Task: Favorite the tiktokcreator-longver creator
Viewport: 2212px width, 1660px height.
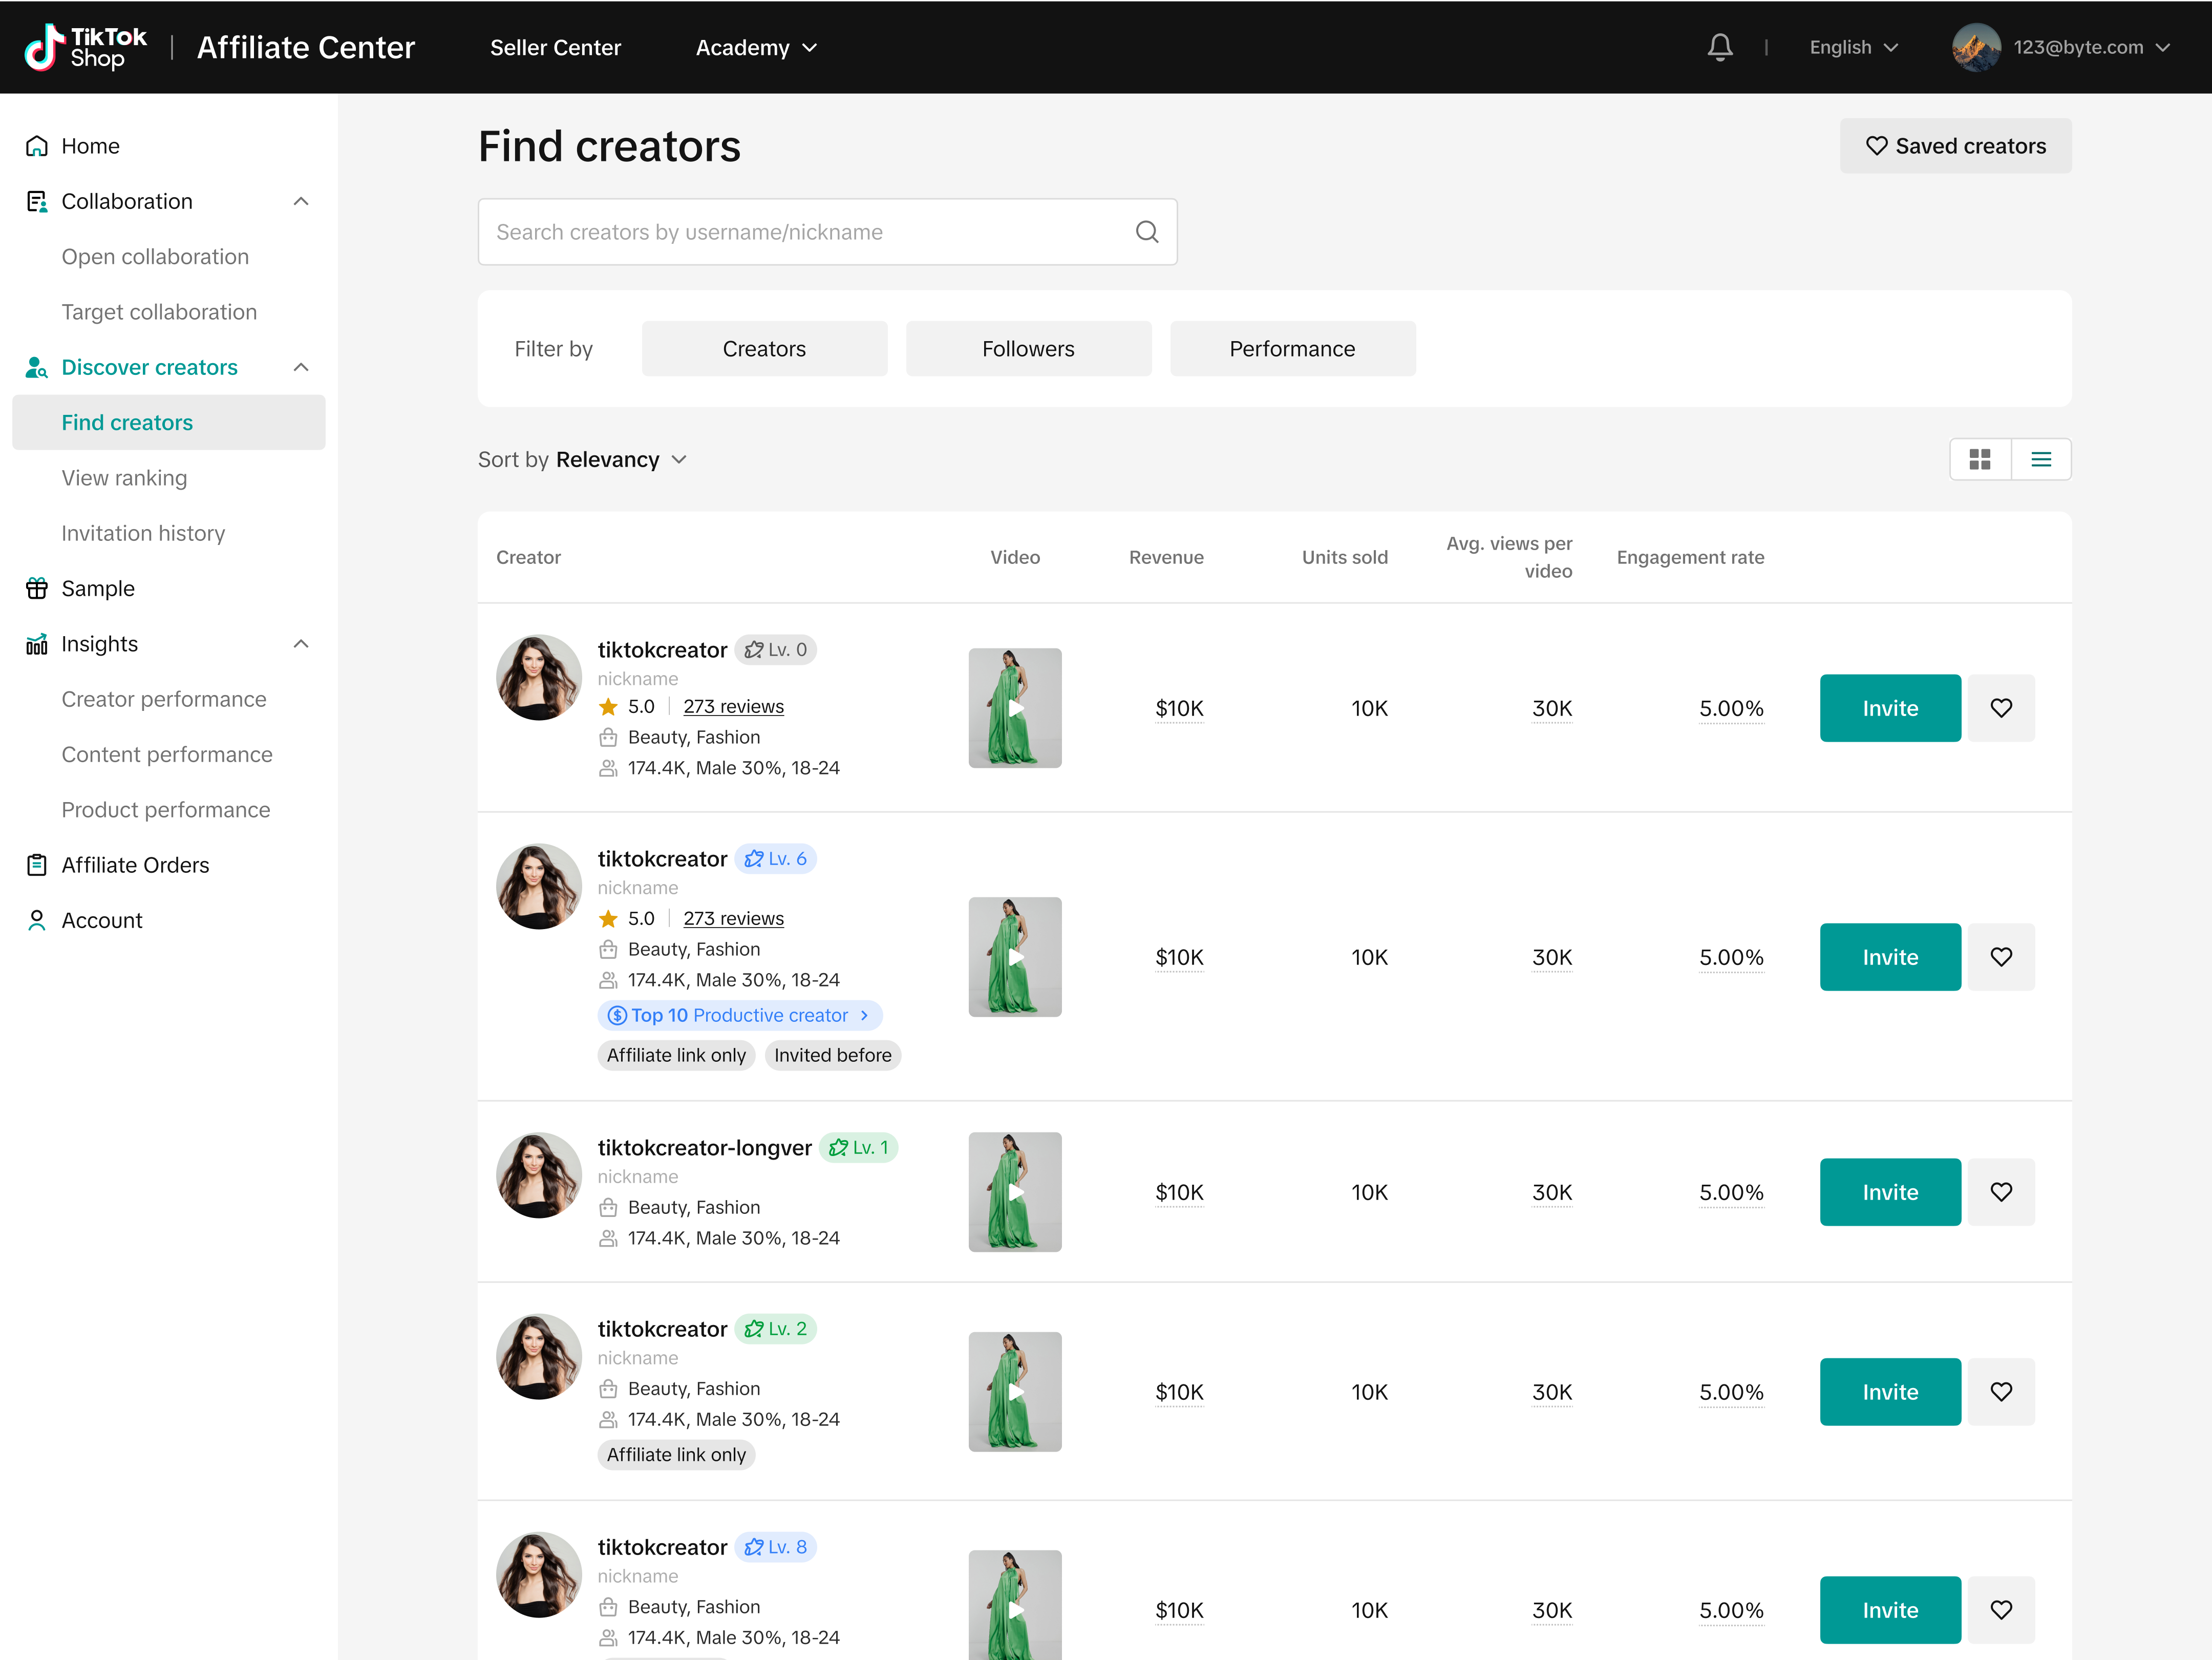Action: [2000, 1192]
